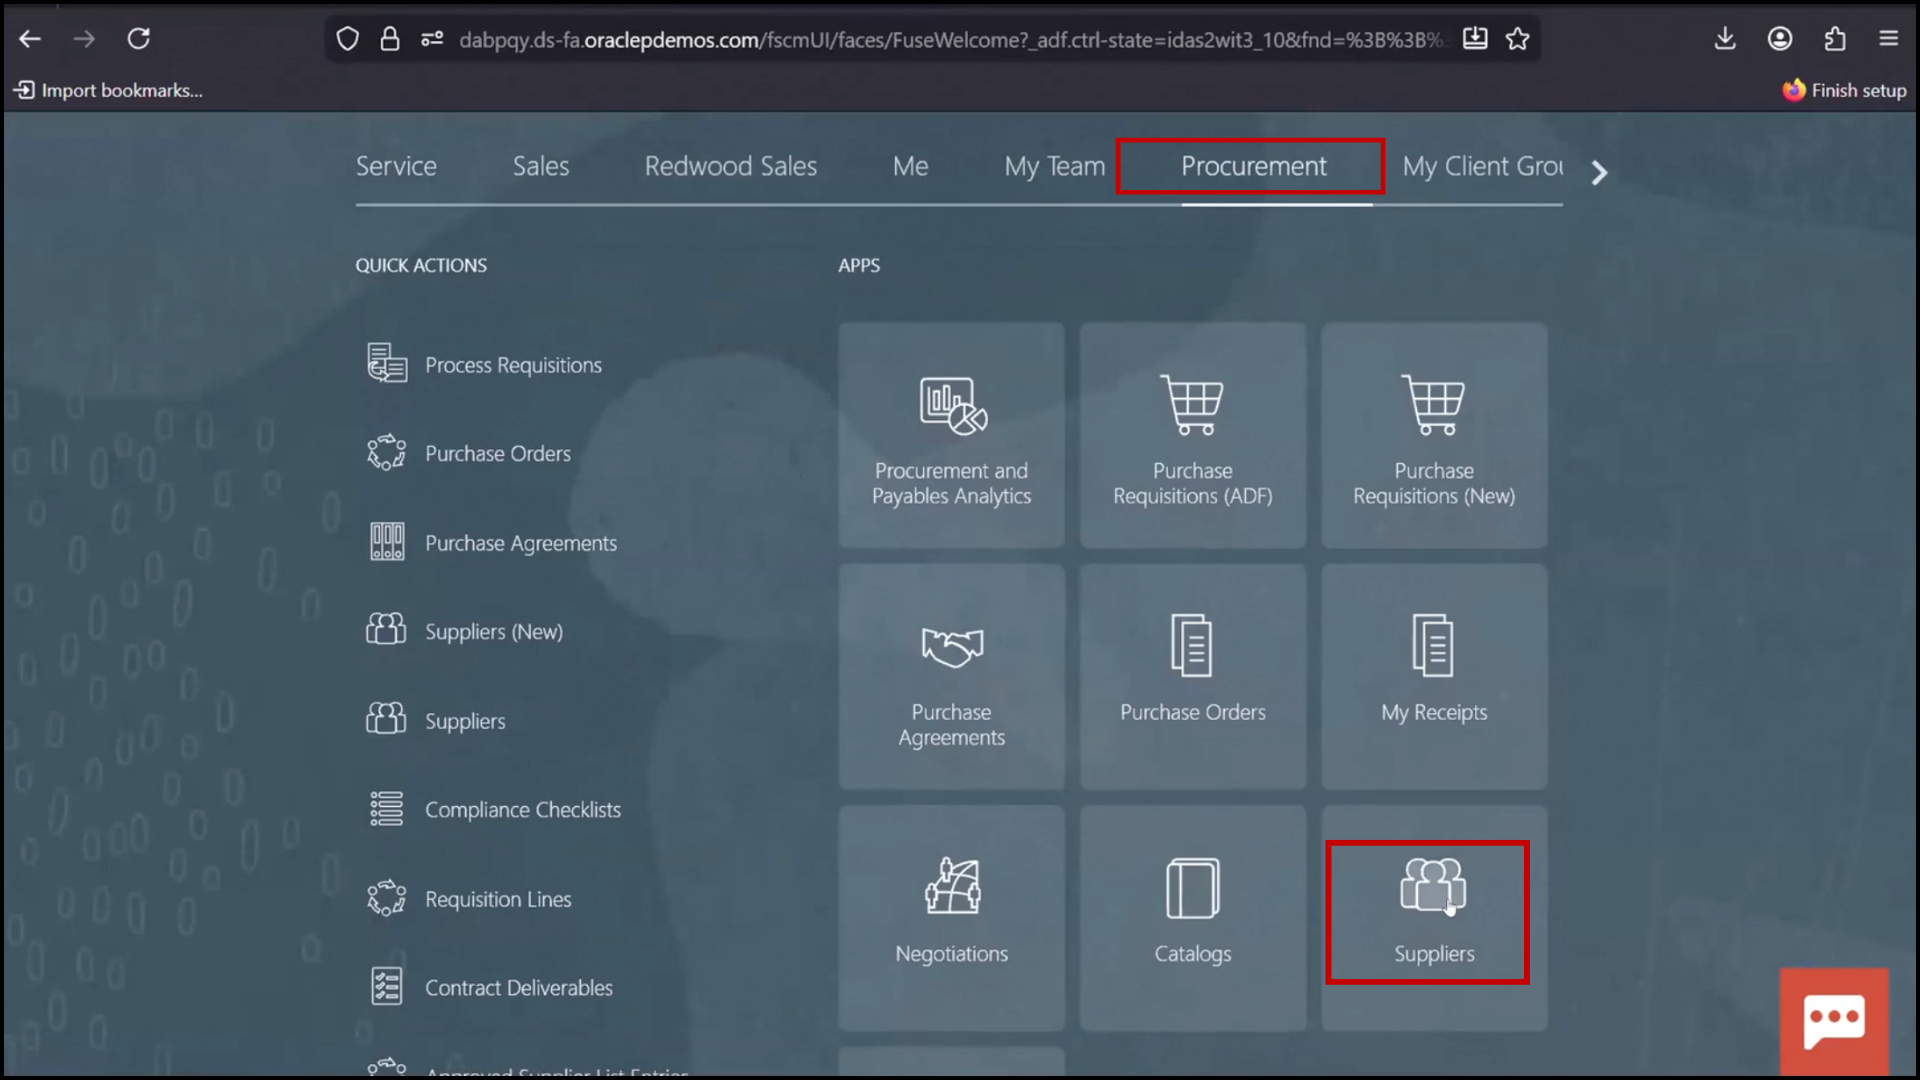Click Import bookmarks in the bookmarks bar
The image size is (1920, 1080).
[108, 90]
